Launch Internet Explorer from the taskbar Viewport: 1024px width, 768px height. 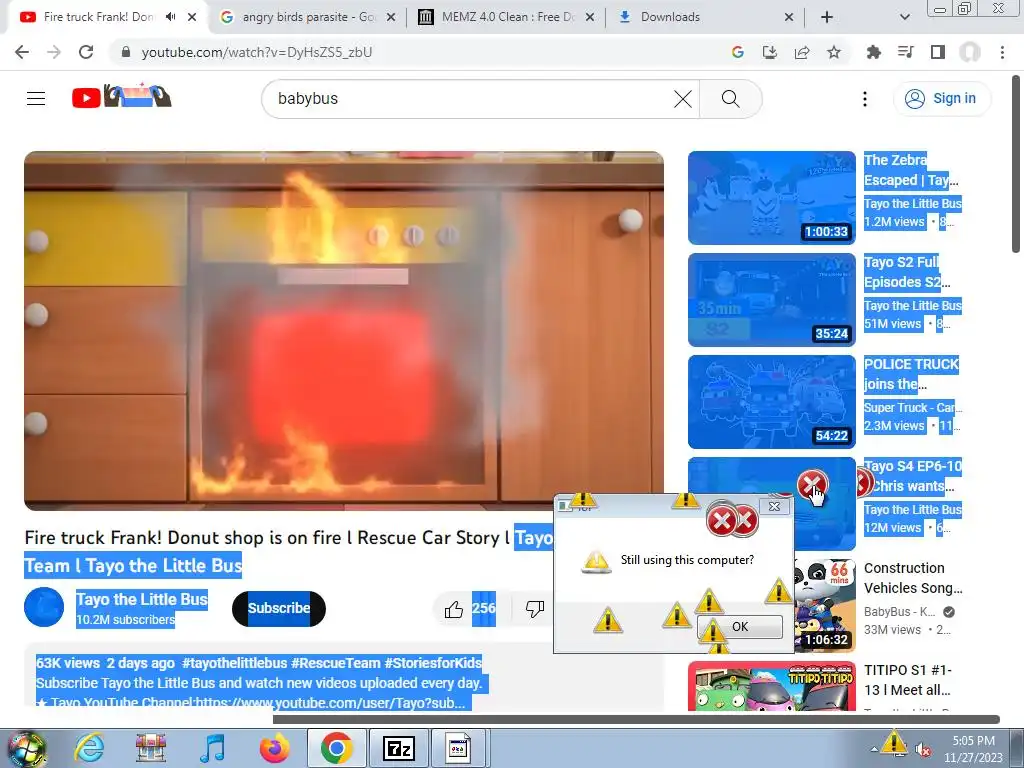(x=89, y=748)
